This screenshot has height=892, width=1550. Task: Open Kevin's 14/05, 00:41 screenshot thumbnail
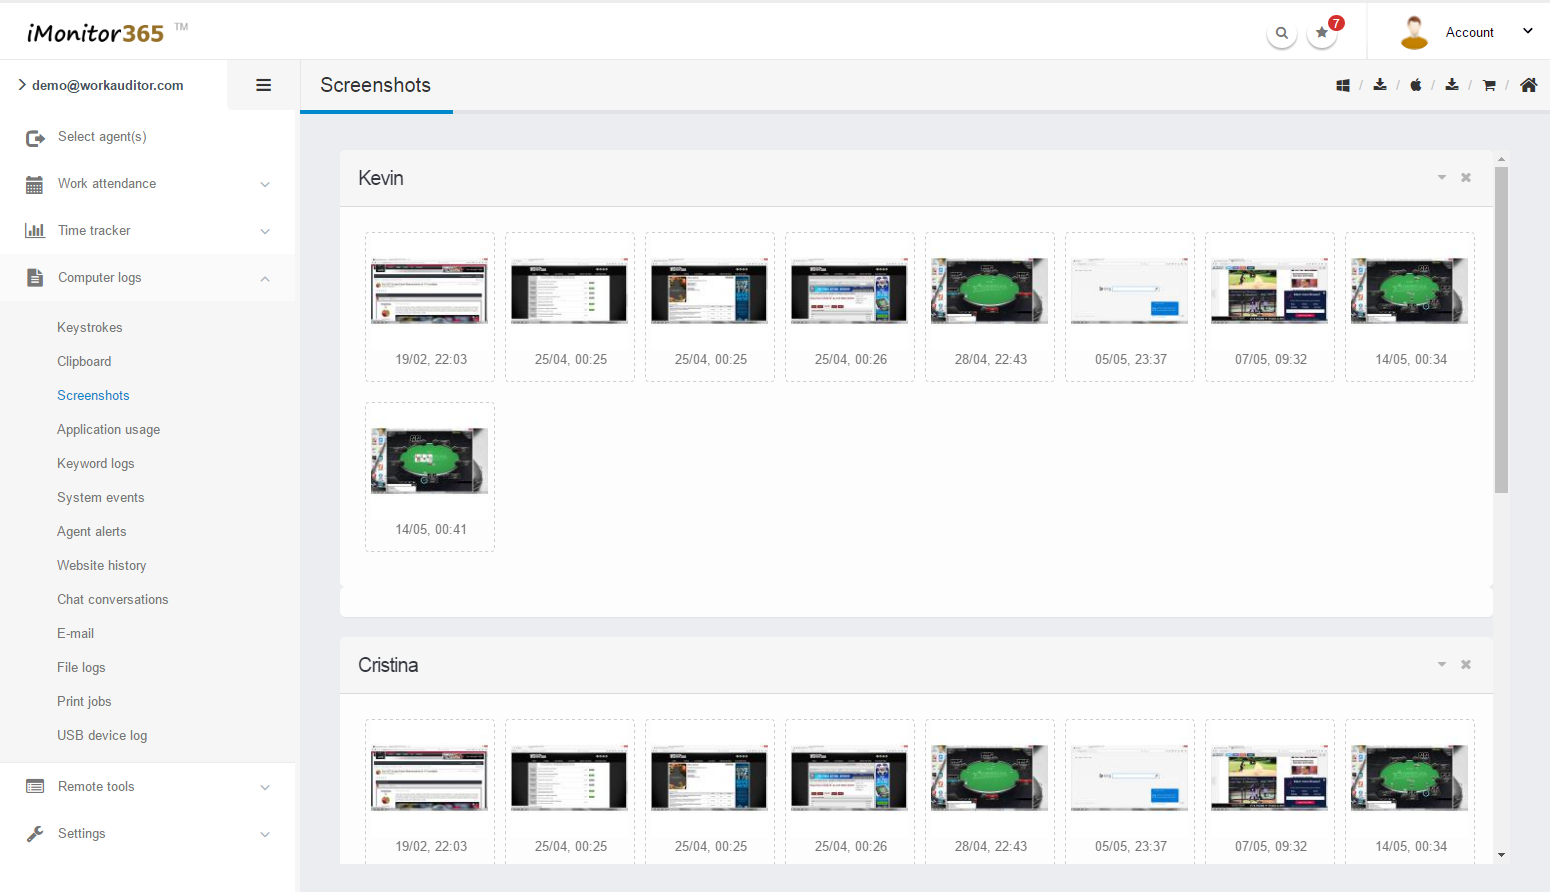(430, 461)
